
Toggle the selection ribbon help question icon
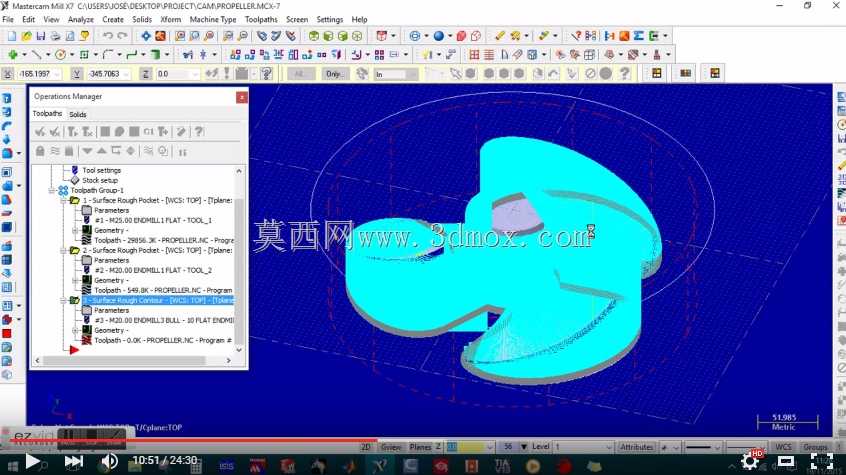[624, 74]
